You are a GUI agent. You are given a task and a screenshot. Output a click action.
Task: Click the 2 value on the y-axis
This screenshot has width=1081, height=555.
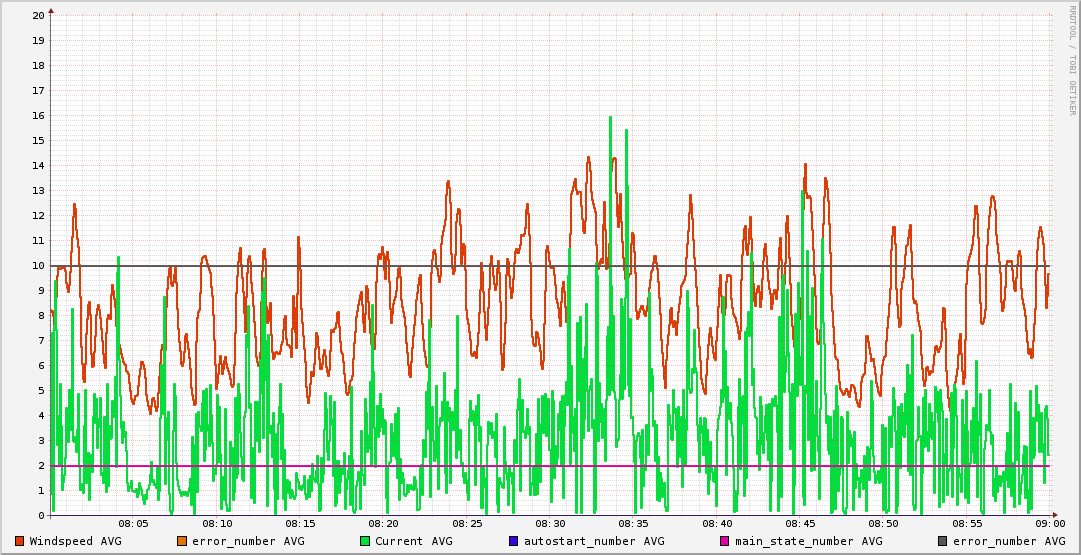point(41,465)
